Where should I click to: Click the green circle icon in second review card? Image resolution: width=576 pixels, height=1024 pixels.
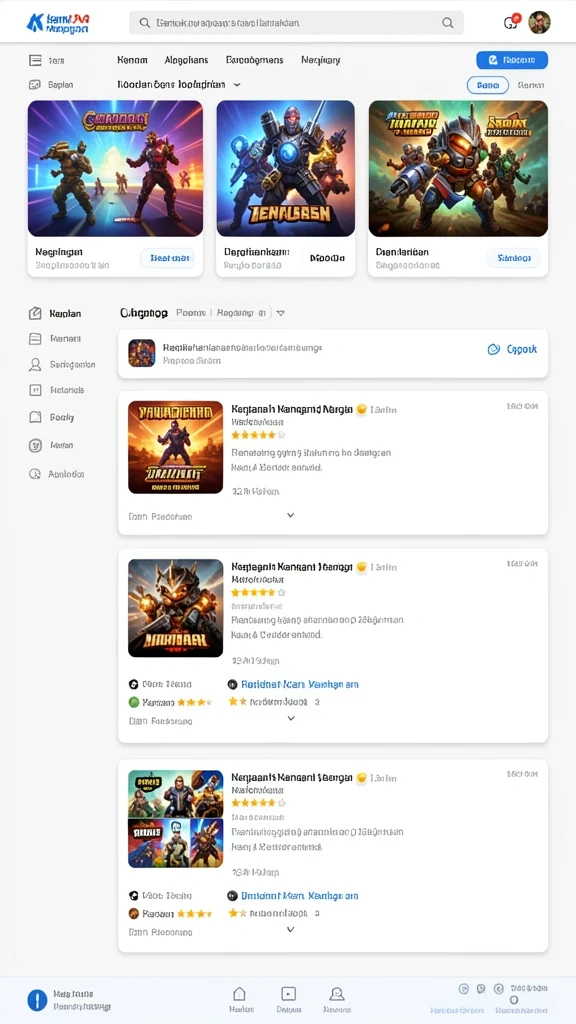pos(134,703)
